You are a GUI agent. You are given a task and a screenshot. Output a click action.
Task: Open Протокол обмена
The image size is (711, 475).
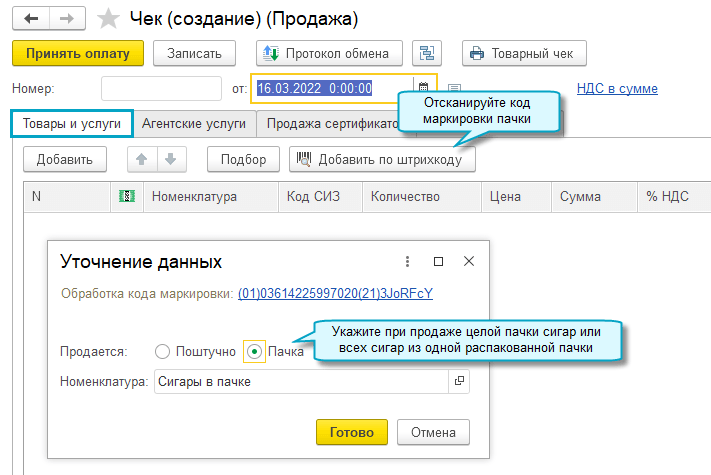[329, 53]
